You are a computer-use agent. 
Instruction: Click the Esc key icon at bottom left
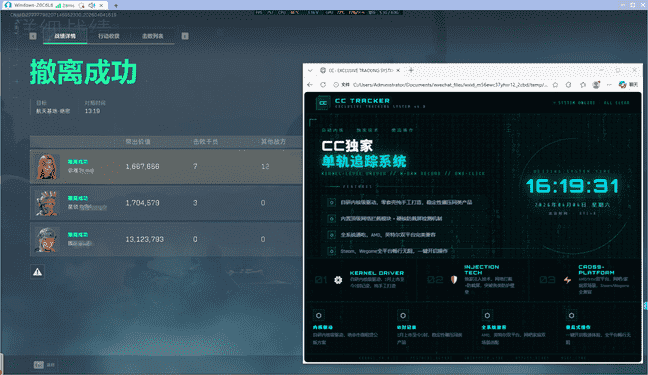pos(38,365)
